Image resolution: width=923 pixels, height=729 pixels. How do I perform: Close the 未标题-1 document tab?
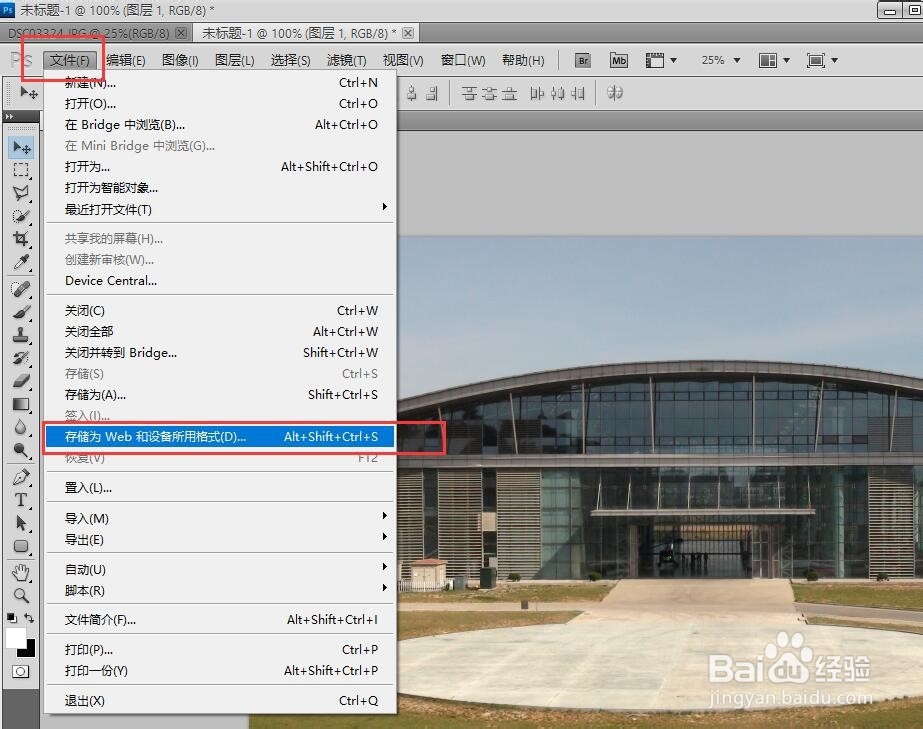click(408, 33)
